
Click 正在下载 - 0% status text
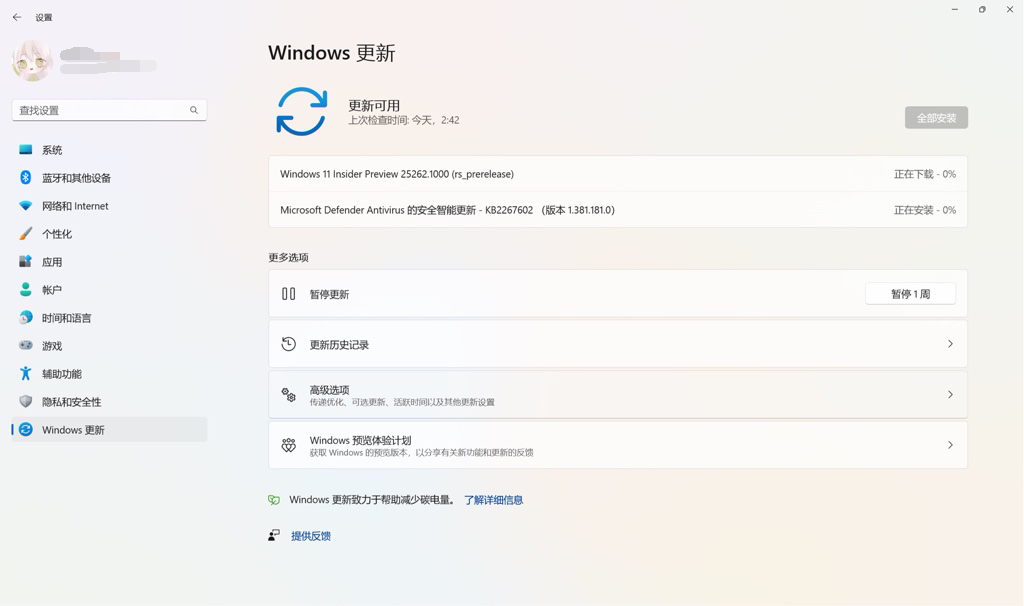click(925, 174)
